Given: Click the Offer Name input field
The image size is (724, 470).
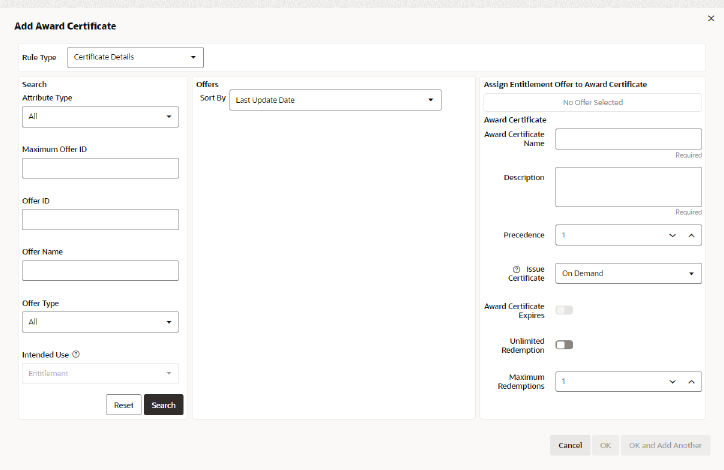Looking at the screenshot, I should coord(100,271).
